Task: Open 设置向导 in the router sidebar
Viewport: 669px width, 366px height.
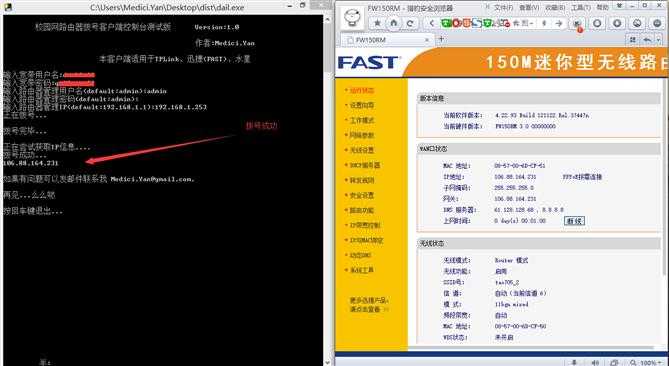Action: click(362, 105)
